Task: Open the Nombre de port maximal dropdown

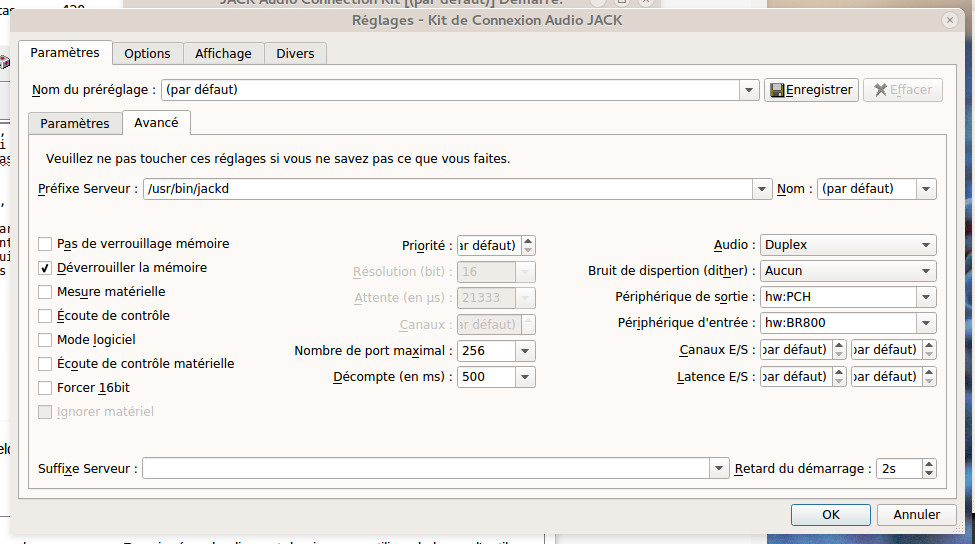Action: [x=525, y=351]
